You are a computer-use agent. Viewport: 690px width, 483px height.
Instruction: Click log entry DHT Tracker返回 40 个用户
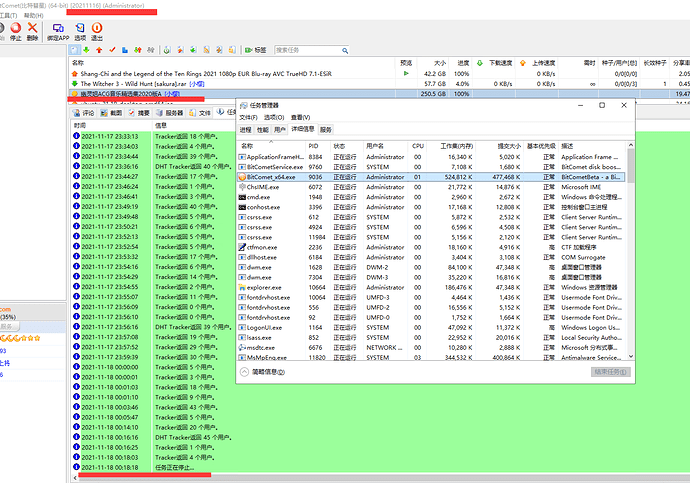click(193, 167)
